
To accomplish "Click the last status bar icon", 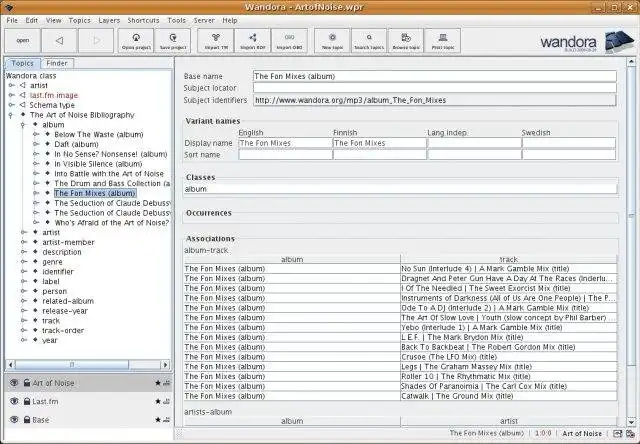I will coord(630,434).
